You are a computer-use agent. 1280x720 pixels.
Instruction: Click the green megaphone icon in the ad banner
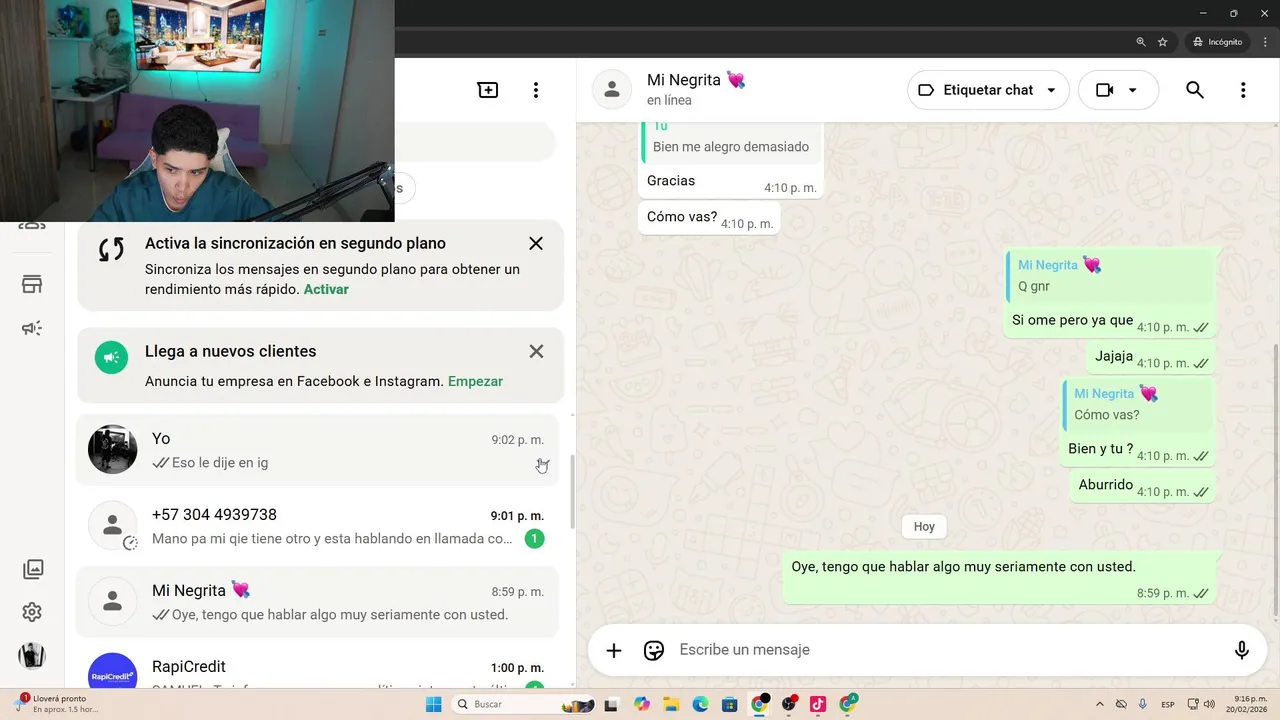tap(111, 357)
